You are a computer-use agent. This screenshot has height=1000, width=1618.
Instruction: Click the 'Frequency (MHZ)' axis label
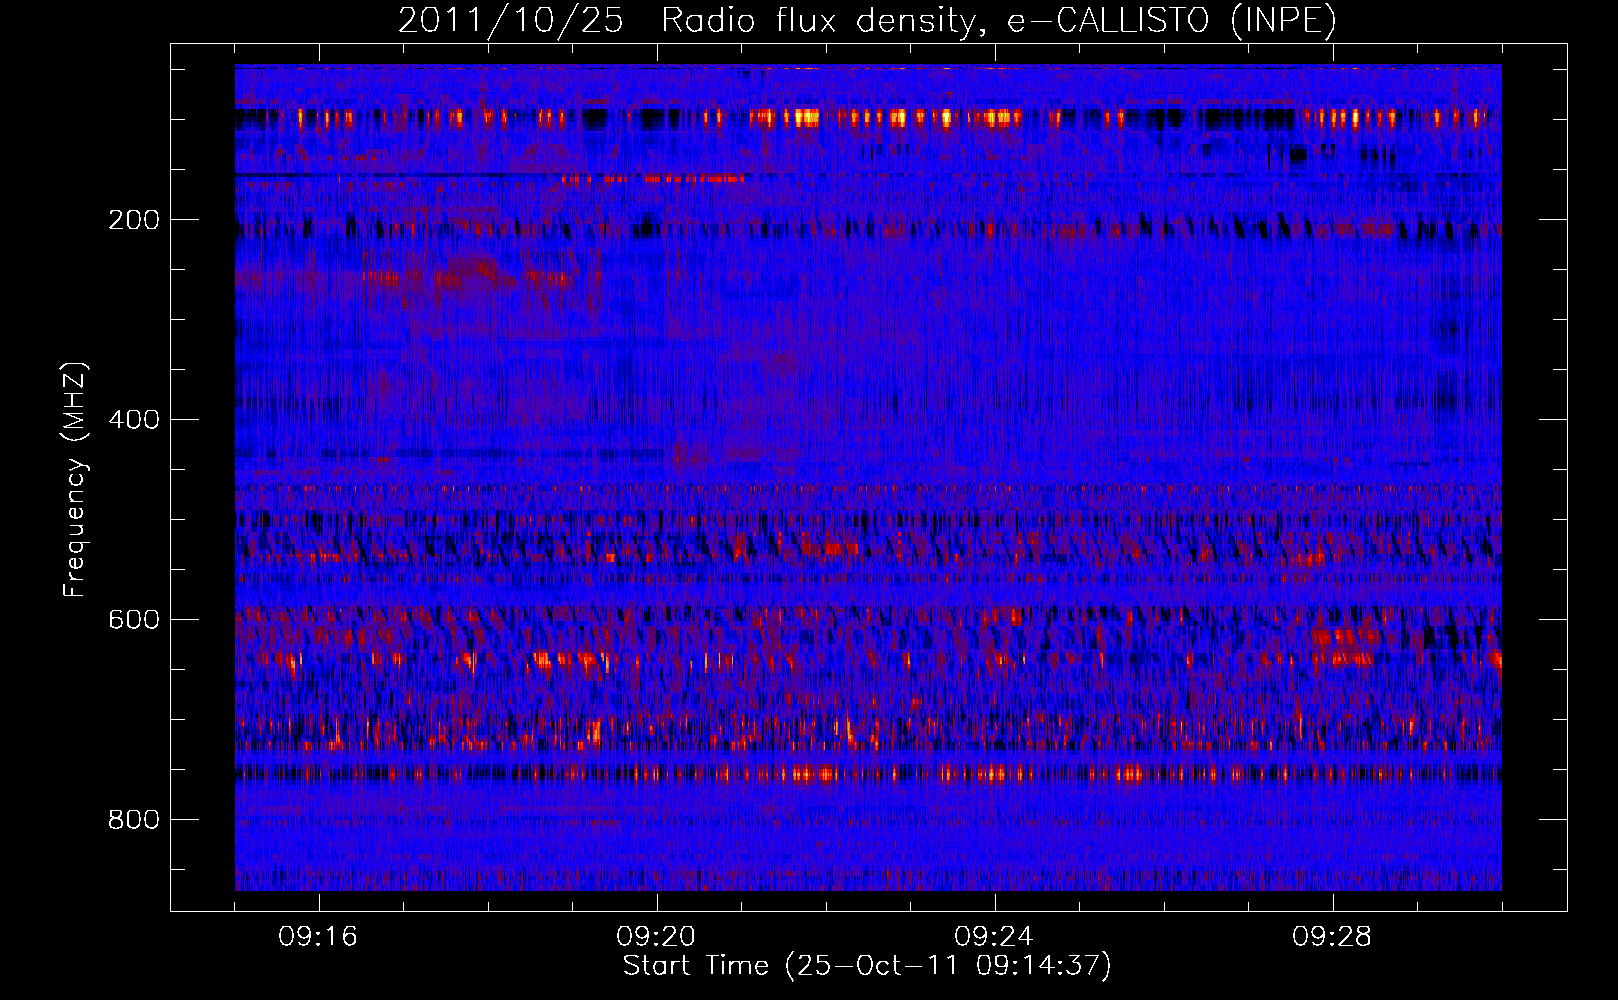pos(75,480)
